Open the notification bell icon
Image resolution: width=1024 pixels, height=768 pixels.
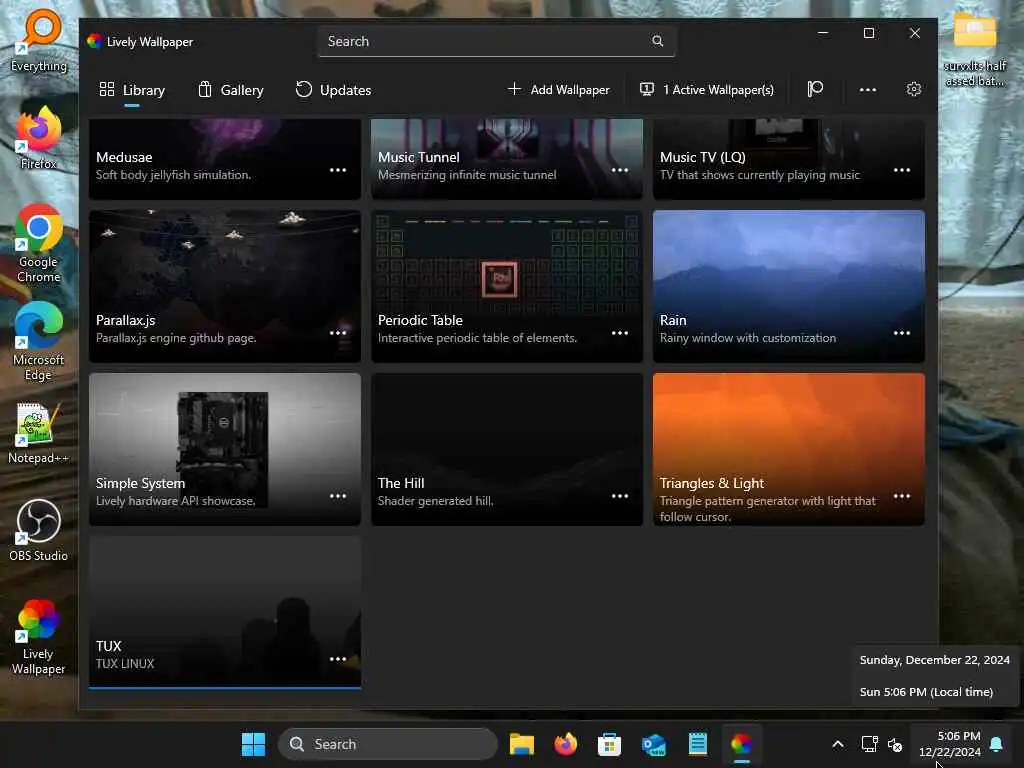997,744
